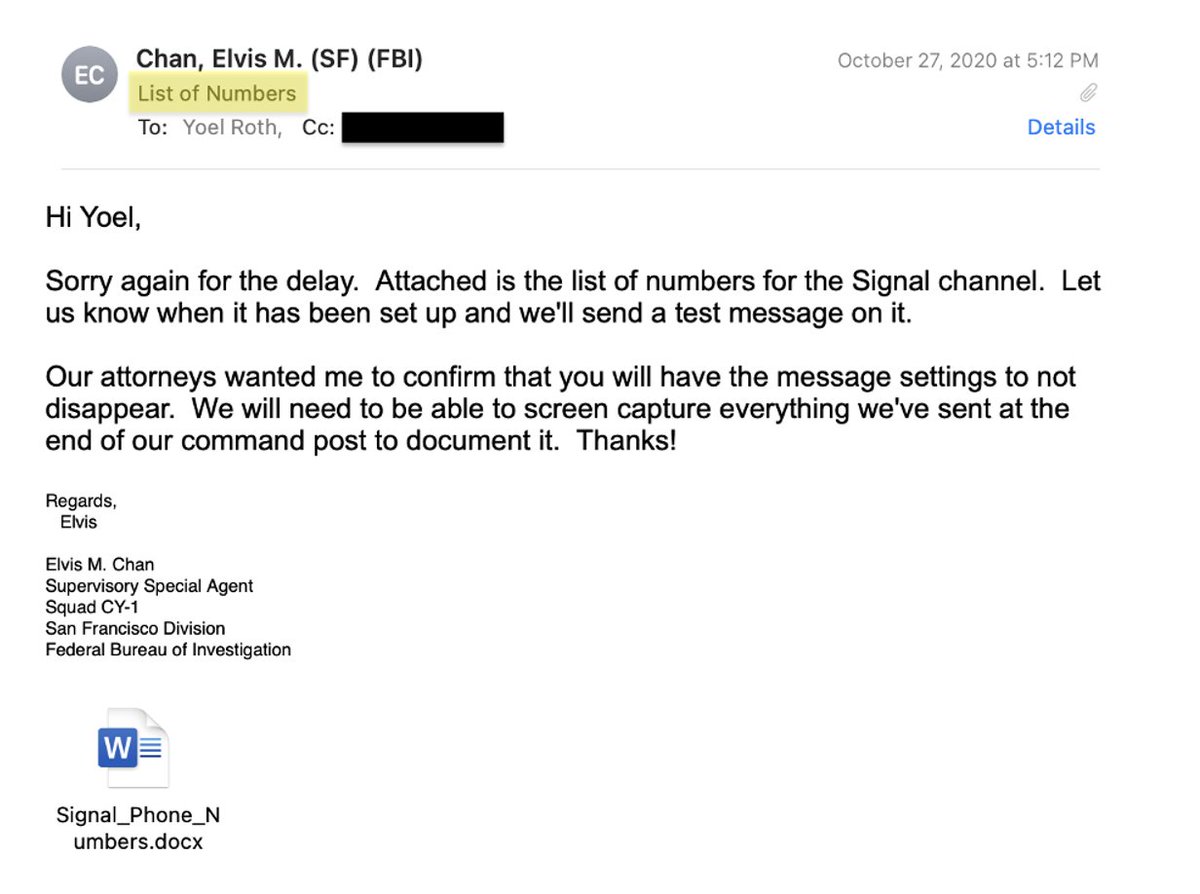
Task: Click the San Francisco Division line
Action: (x=135, y=628)
